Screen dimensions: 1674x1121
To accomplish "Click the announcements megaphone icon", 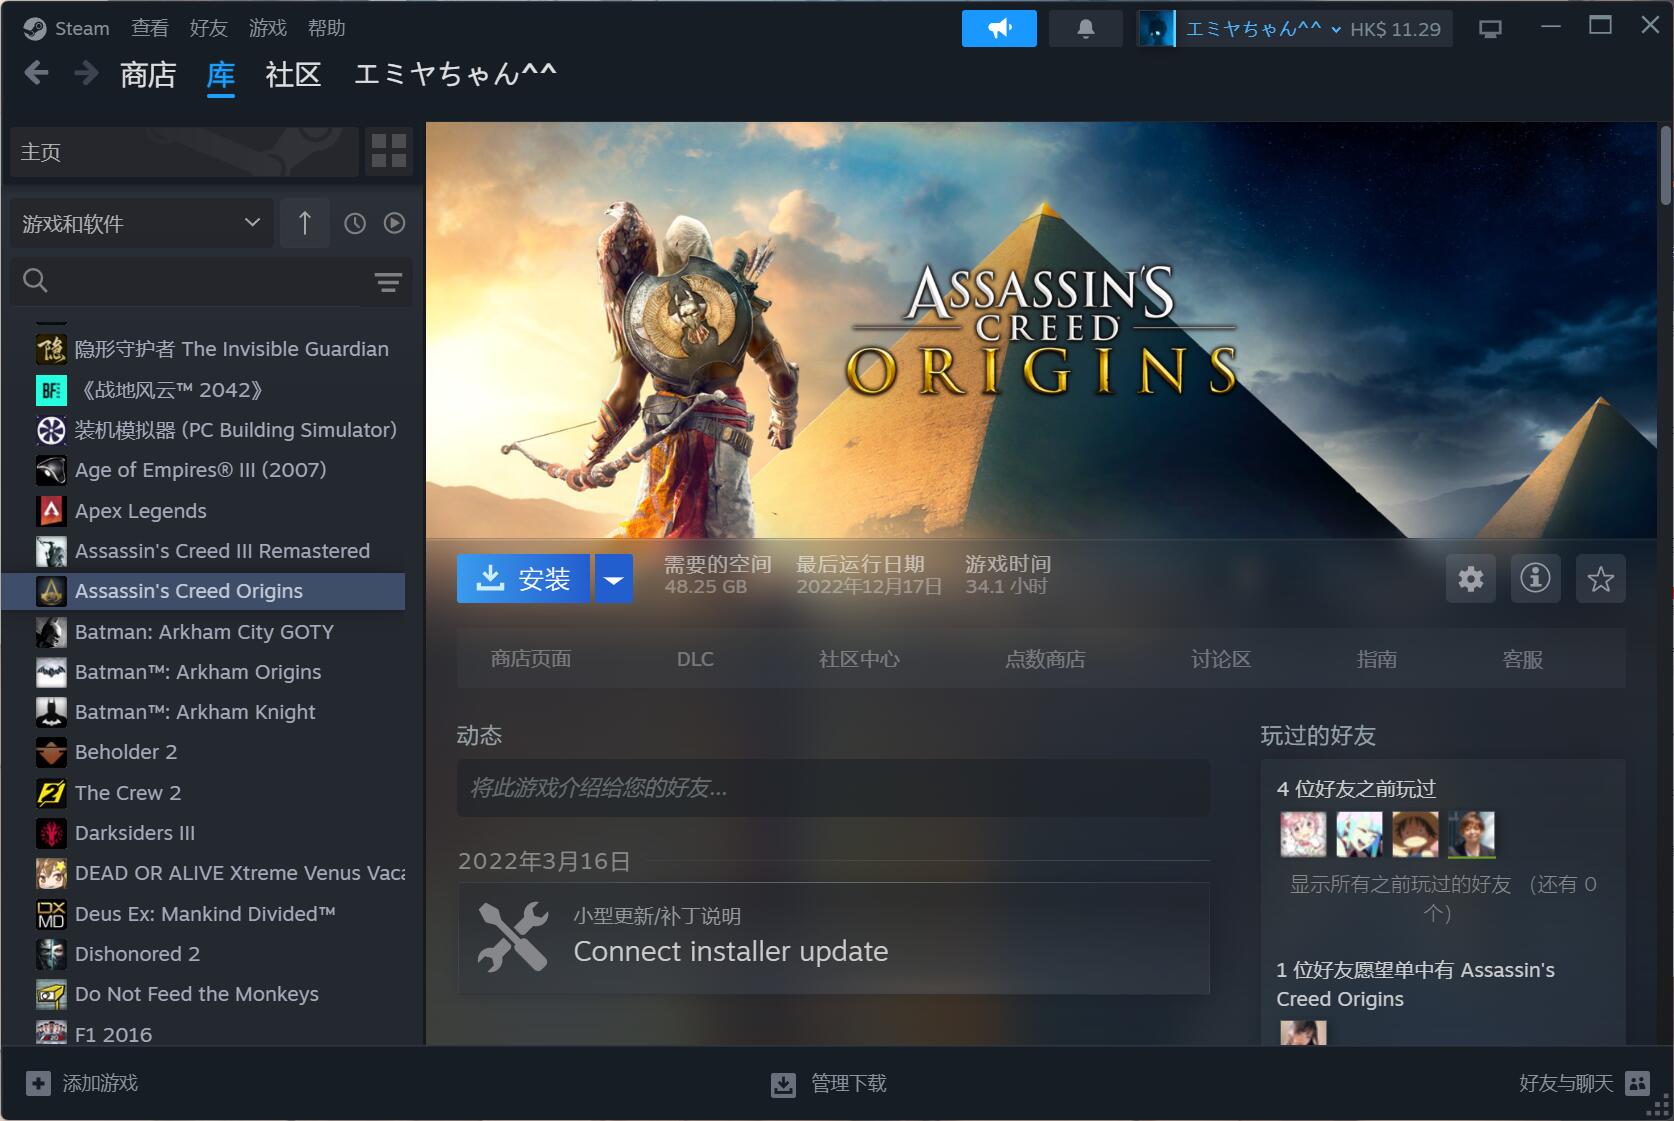I will coord(998,29).
